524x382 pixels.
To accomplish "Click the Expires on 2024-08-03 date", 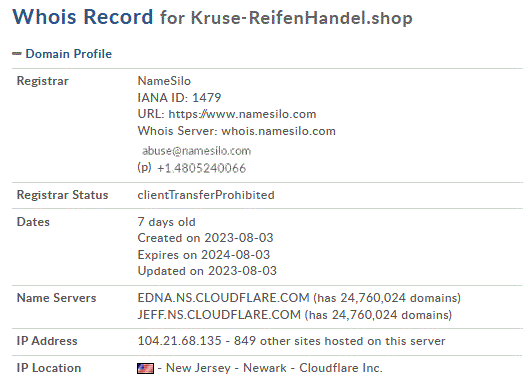I will coord(204,255).
